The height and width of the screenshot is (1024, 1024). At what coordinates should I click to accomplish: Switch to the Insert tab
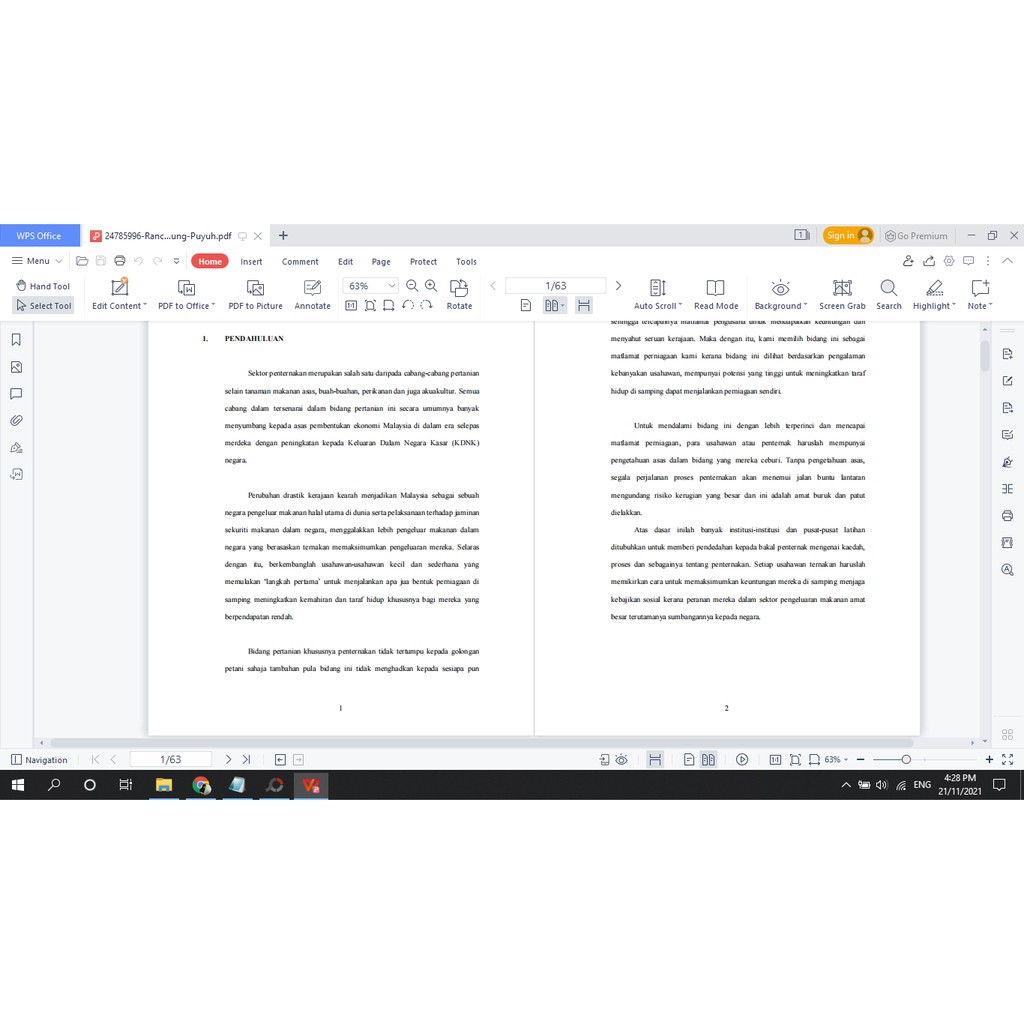[x=251, y=262]
